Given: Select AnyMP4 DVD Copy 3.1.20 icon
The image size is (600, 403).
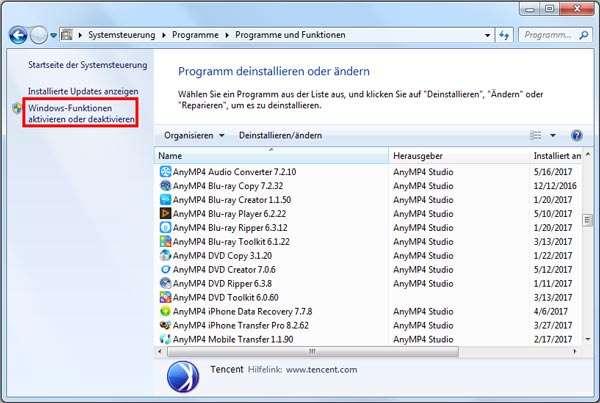Looking at the screenshot, I should click(165, 255).
